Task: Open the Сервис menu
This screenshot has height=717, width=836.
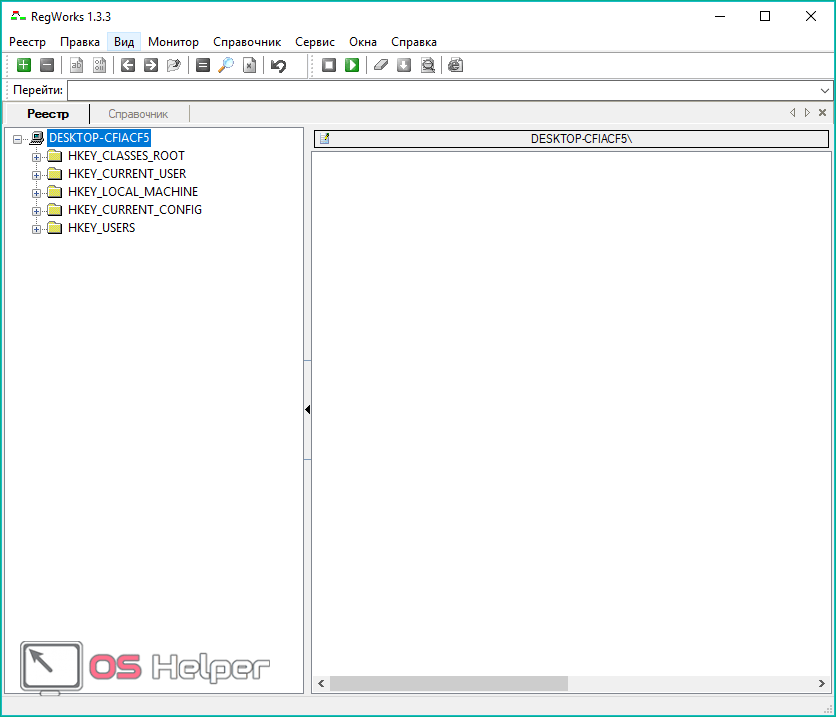Action: pos(314,42)
